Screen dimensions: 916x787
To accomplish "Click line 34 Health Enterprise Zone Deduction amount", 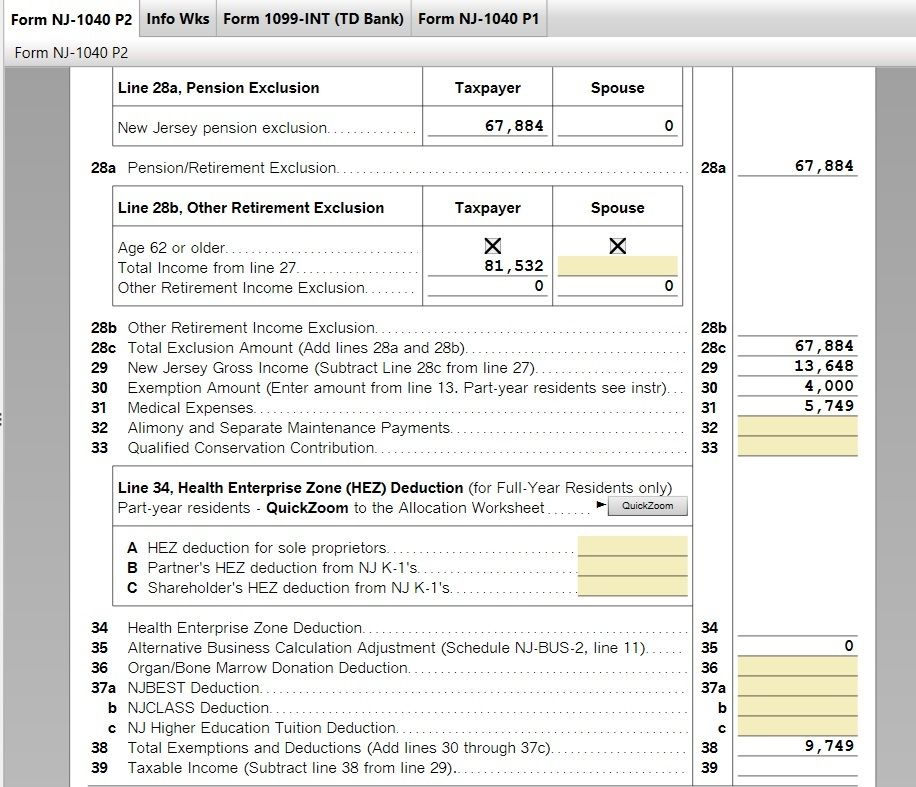I will point(797,626).
